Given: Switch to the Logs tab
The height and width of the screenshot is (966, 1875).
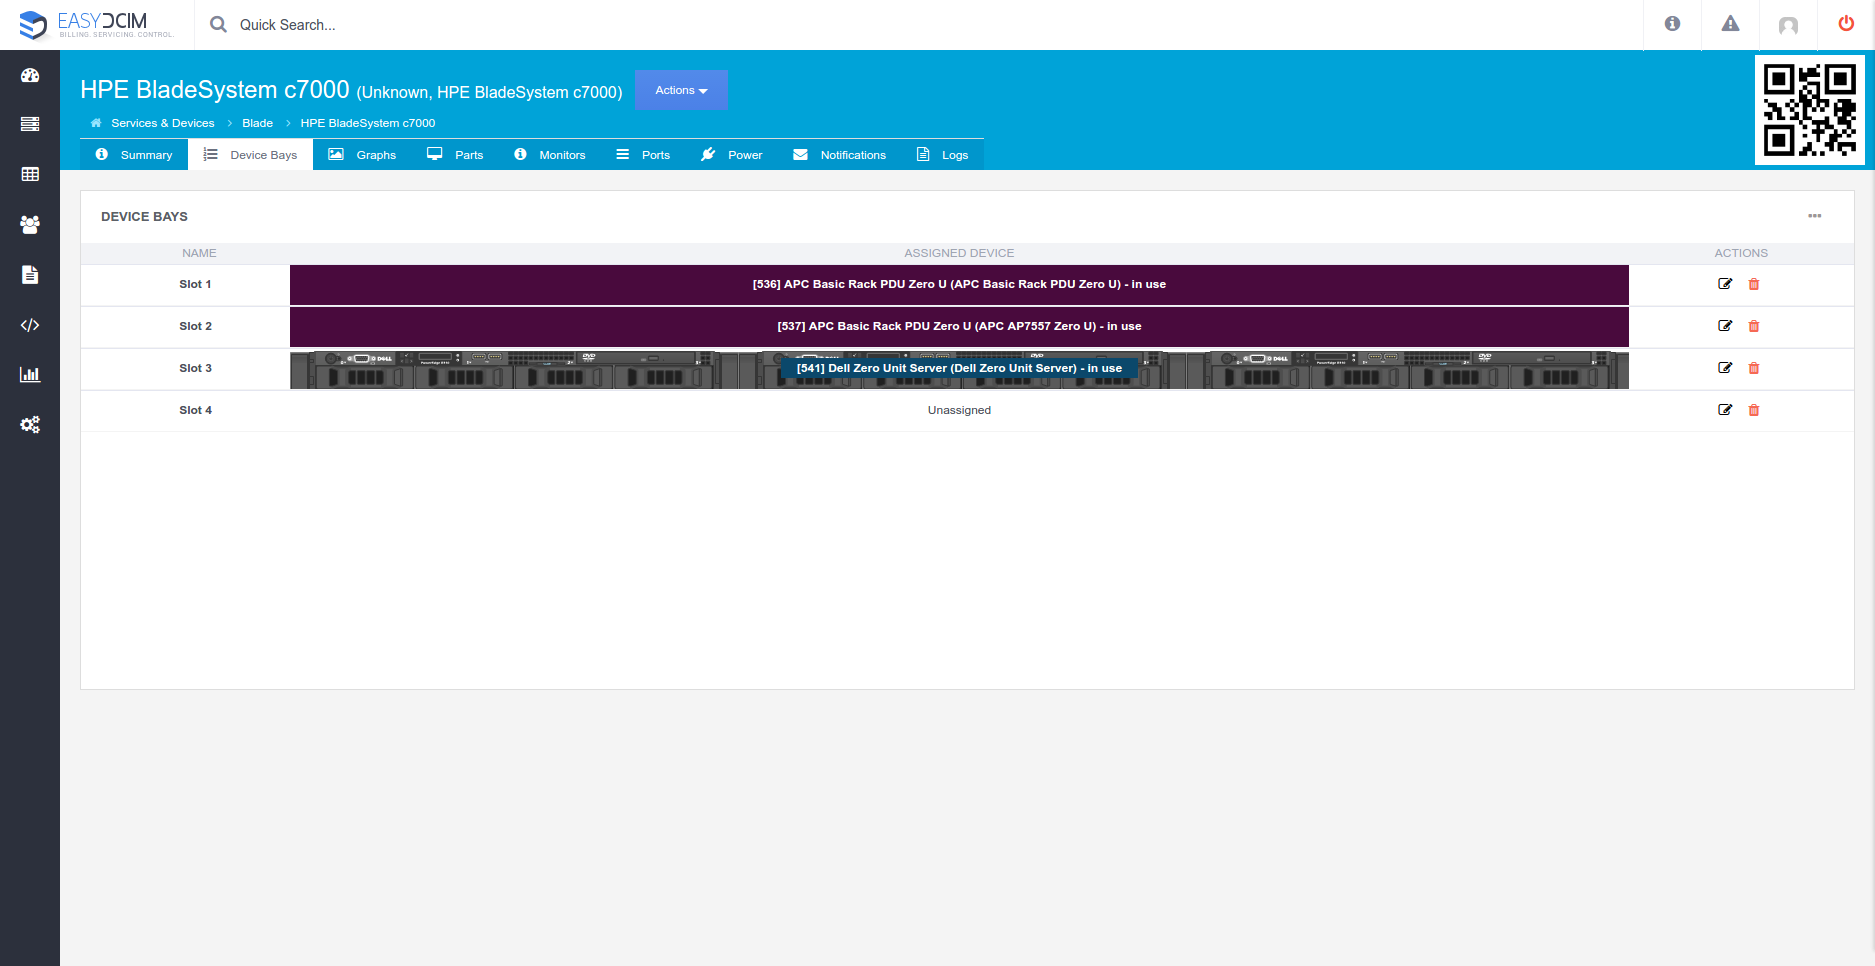Looking at the screenshot, I should pyautogui.click(x=942, y=155).
